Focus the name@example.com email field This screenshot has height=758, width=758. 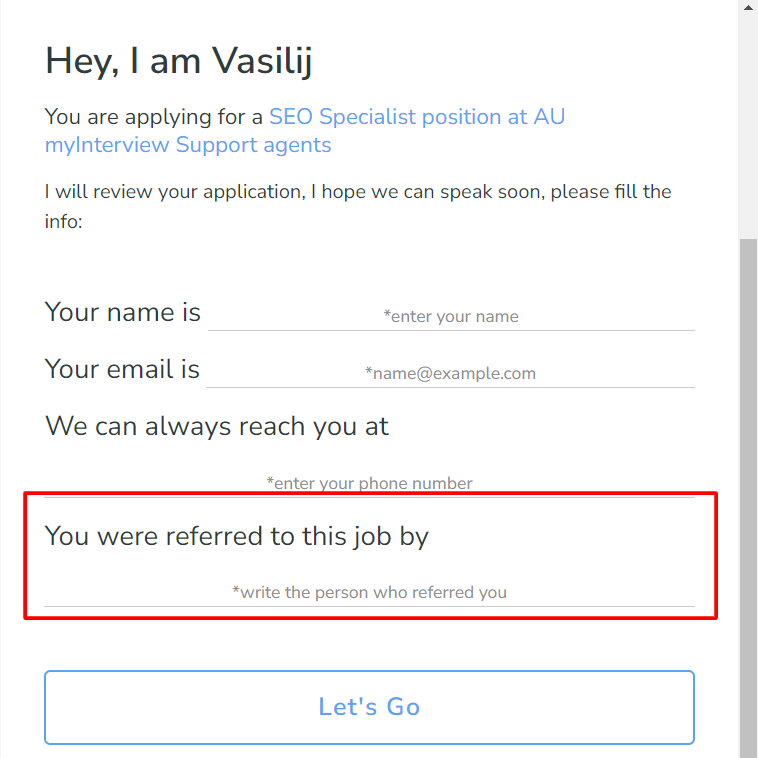coord(450,373)
